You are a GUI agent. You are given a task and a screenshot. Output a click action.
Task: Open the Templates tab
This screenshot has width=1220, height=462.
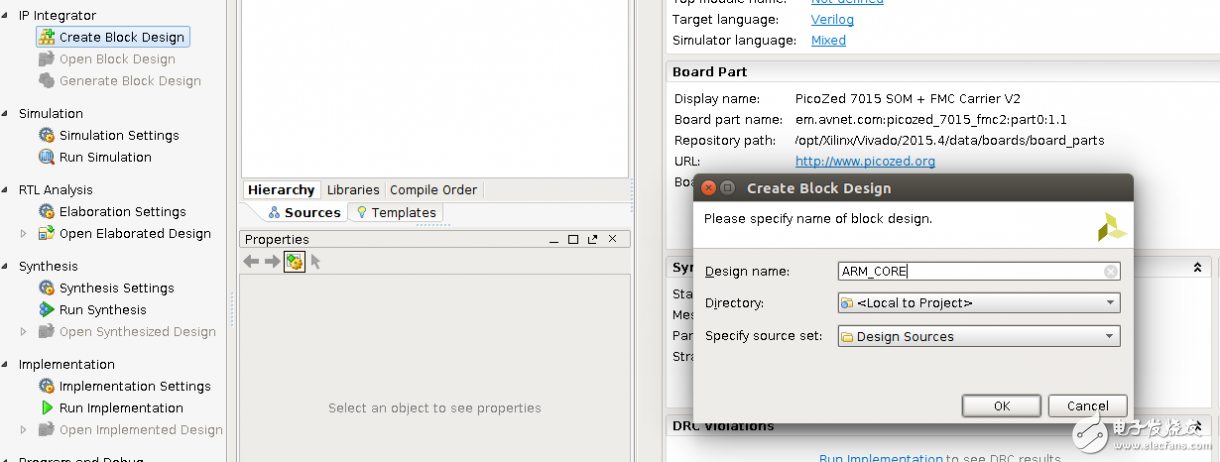(396, 213)
